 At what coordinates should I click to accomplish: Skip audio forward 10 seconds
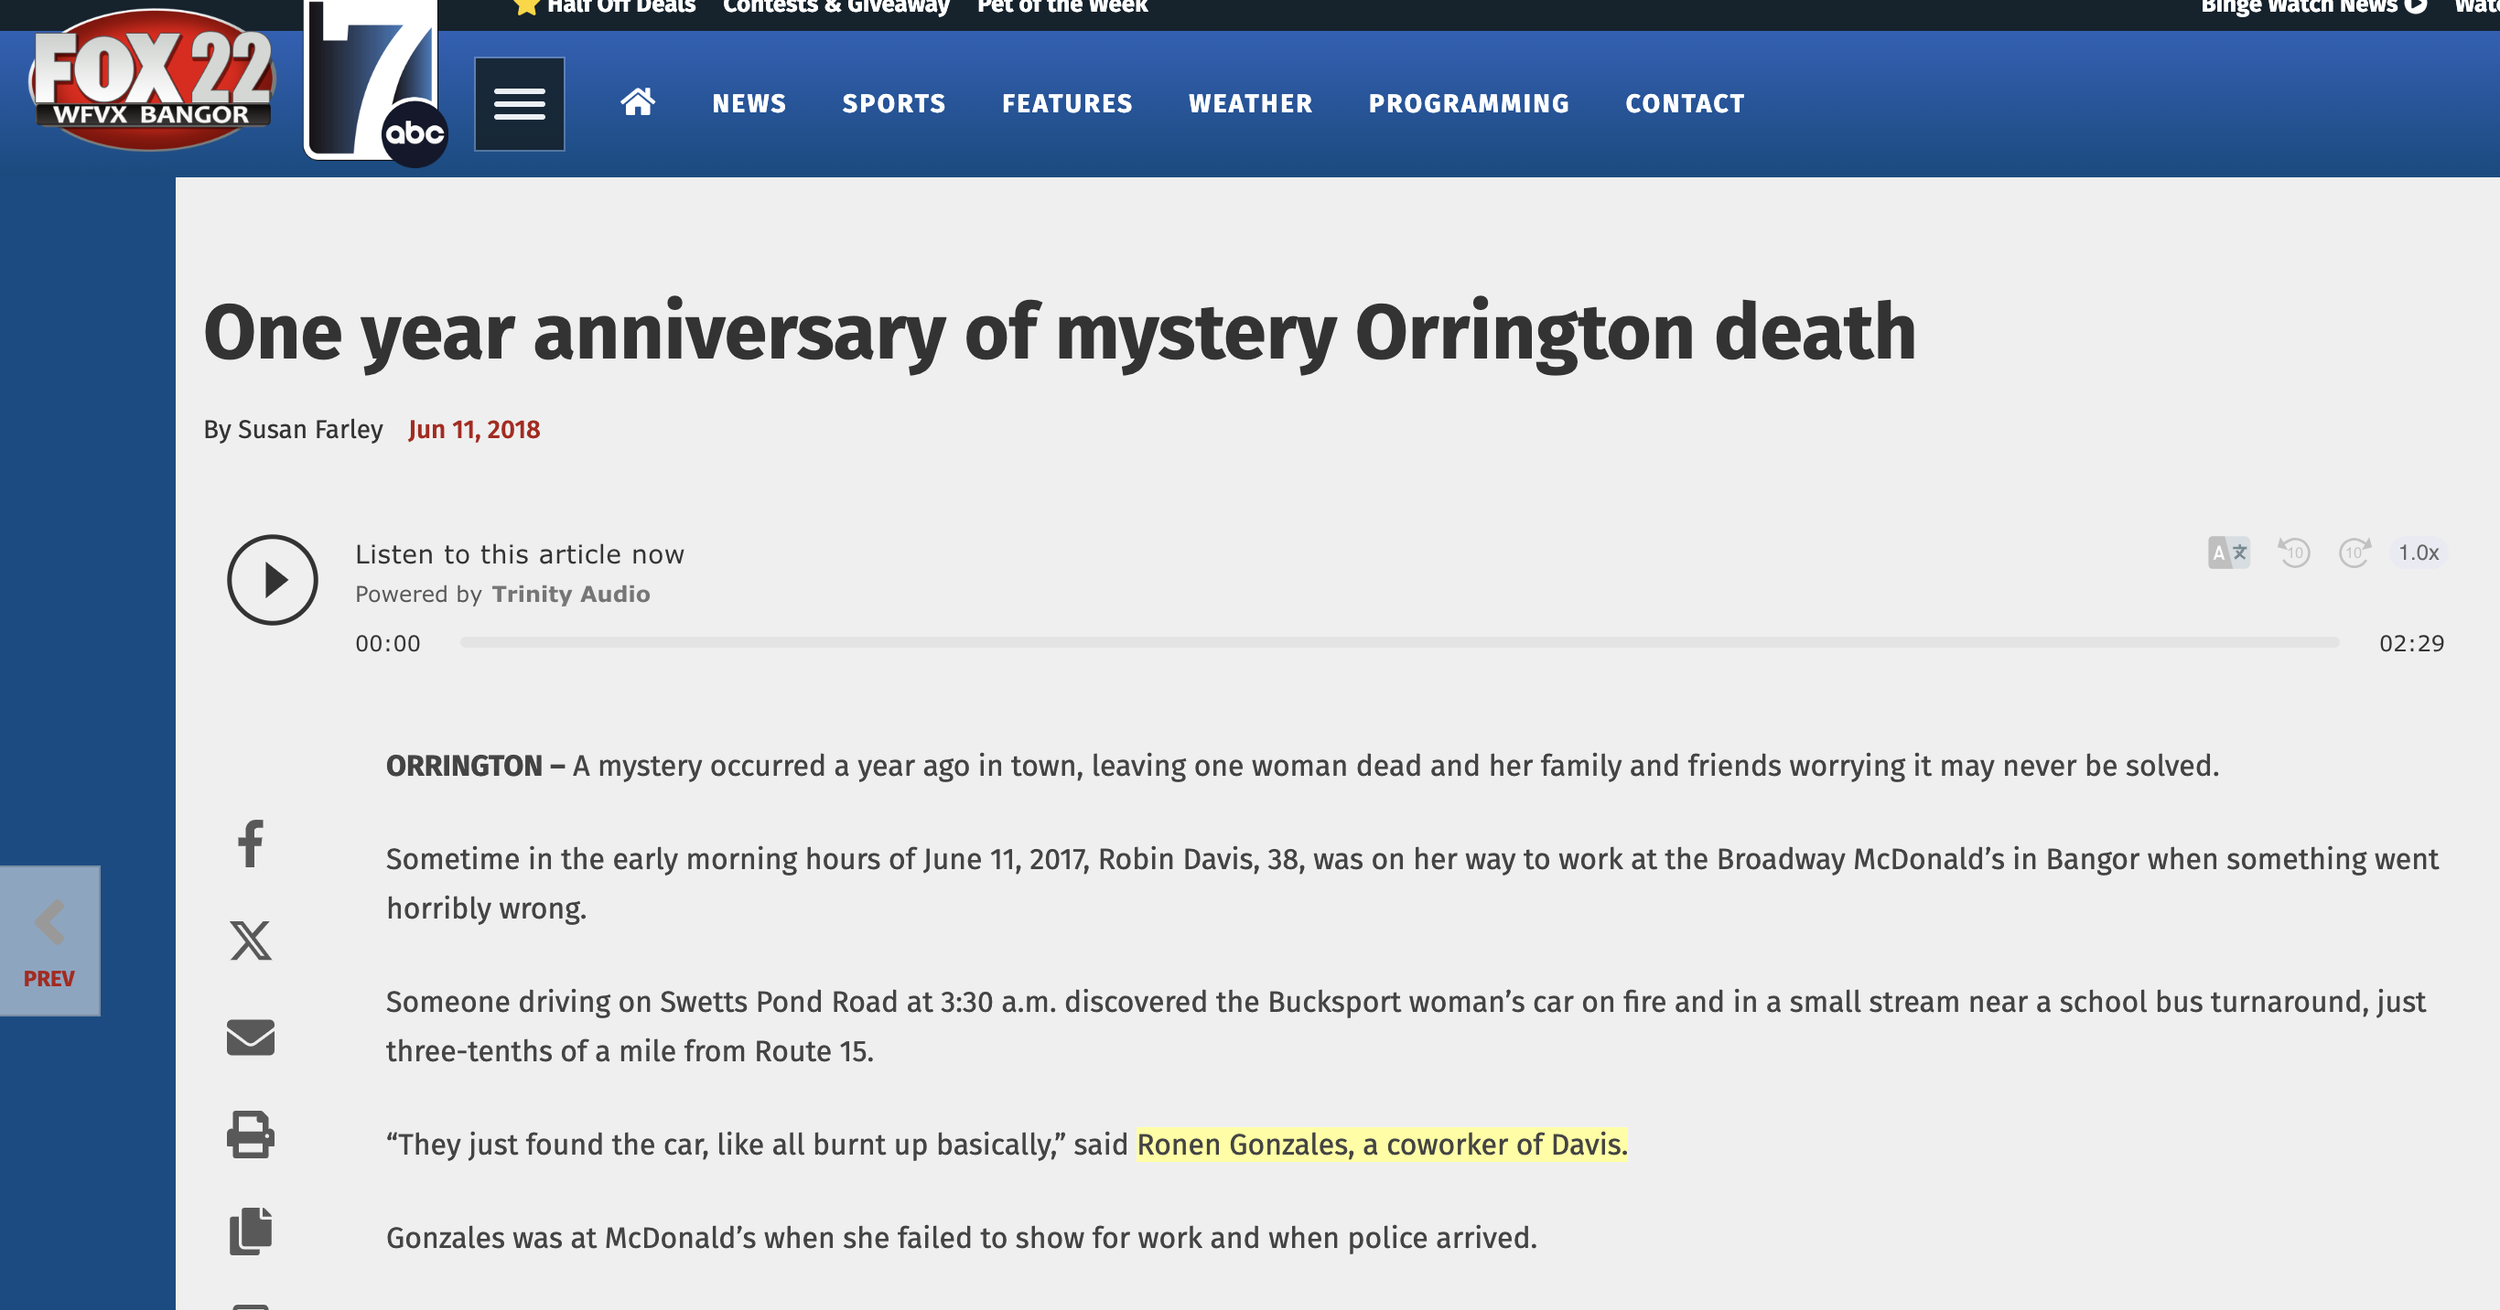pyautogui.click(x=2354, y=552)
